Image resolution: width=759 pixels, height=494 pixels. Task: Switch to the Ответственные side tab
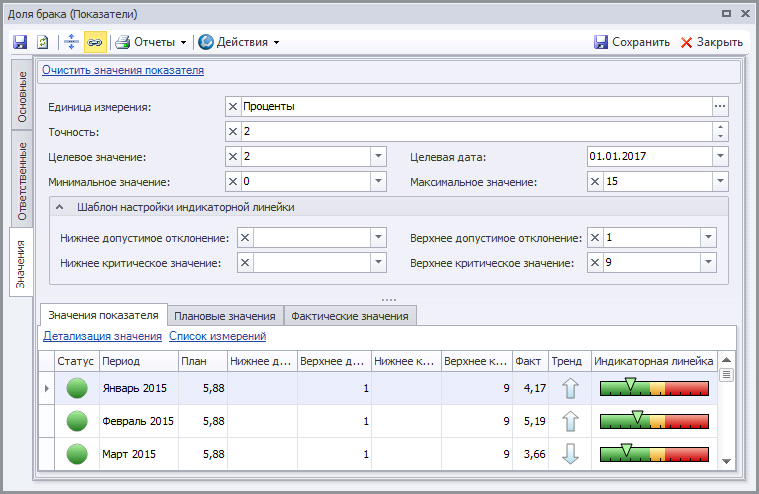click(22, 180)
